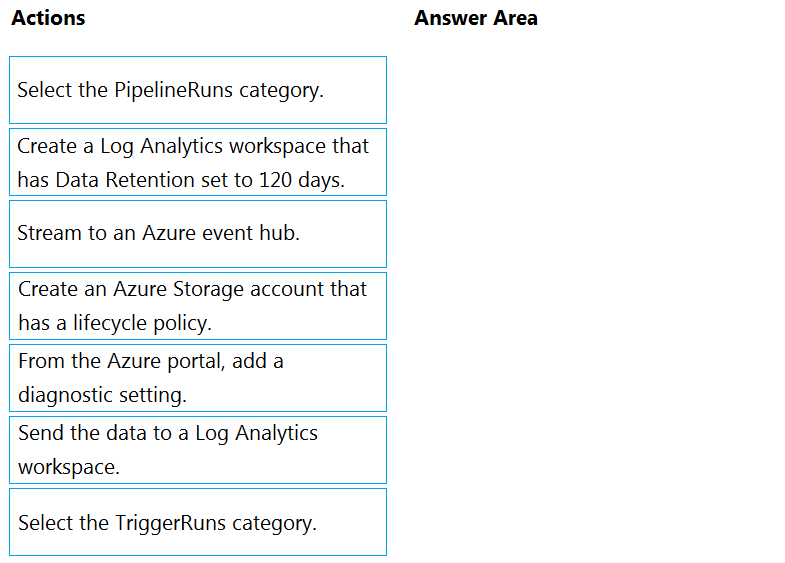The image size is (785, 563).
Task: Click the word TriggerRuns in the last action
Action: tap(171, 523)
